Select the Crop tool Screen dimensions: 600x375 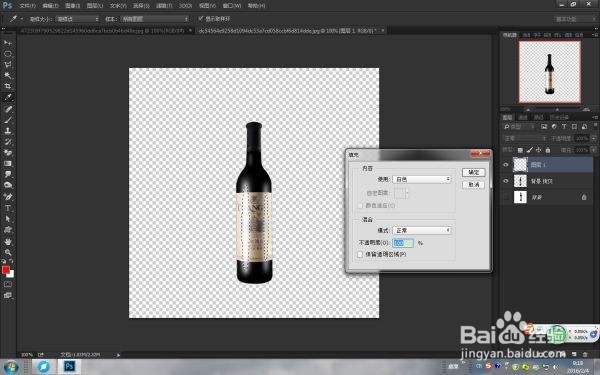8,86
